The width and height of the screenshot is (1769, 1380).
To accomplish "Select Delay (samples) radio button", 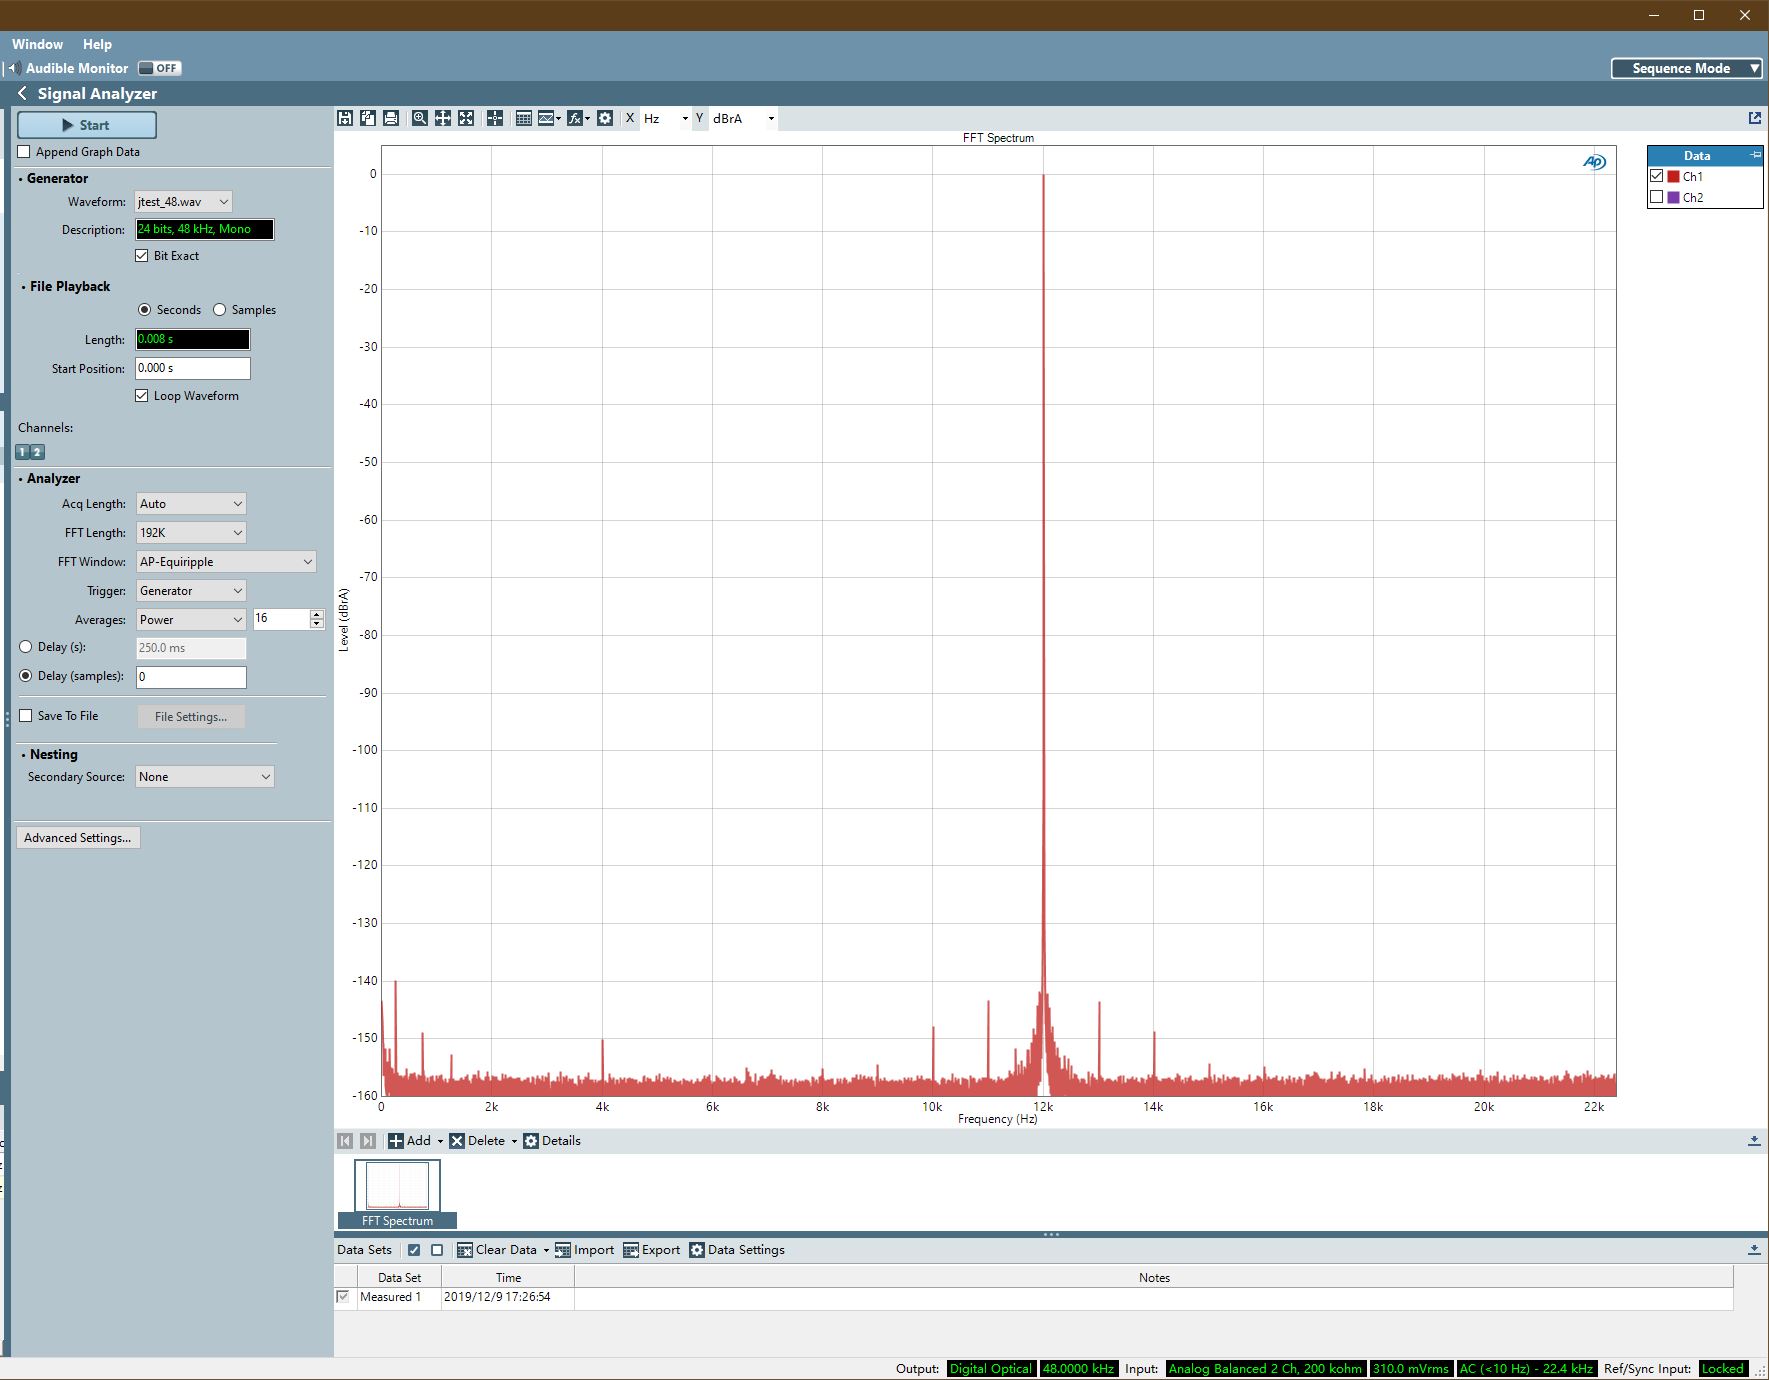I will tap(26, 676).
